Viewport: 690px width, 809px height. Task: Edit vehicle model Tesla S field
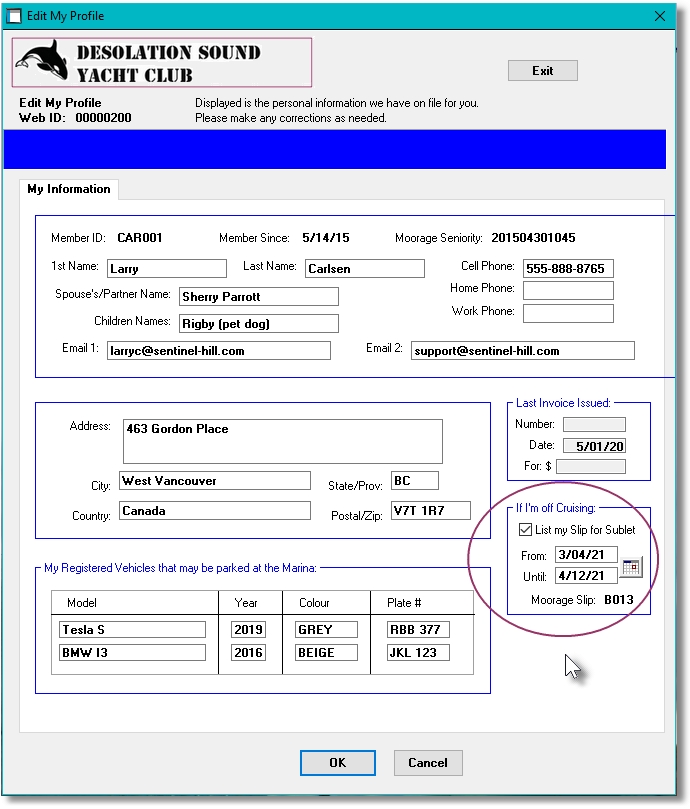[x=133, y=630]
